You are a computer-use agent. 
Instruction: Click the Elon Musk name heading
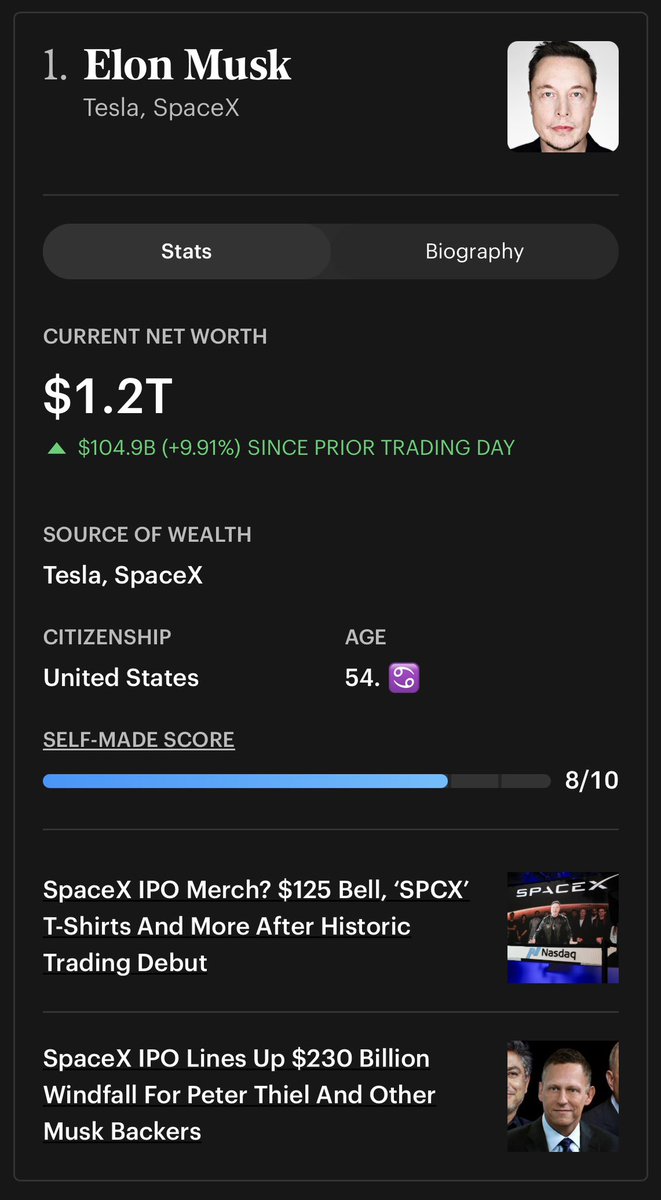187,66
